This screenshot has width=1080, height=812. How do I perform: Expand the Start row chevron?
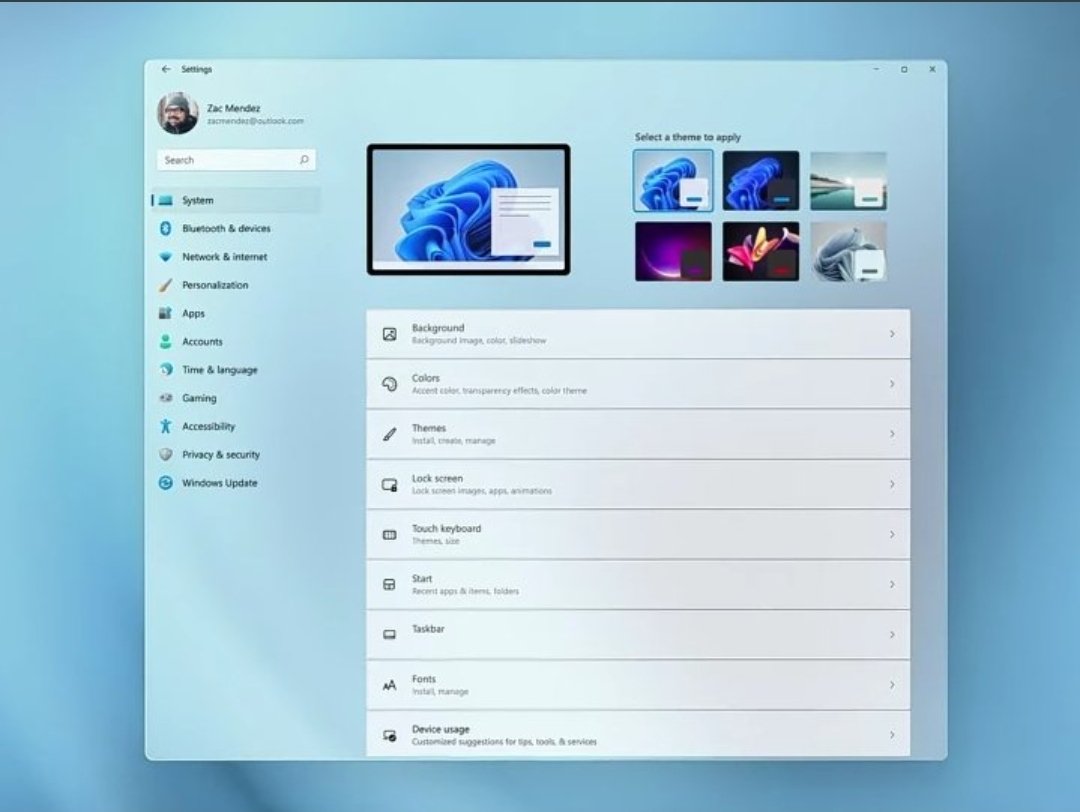892,585
